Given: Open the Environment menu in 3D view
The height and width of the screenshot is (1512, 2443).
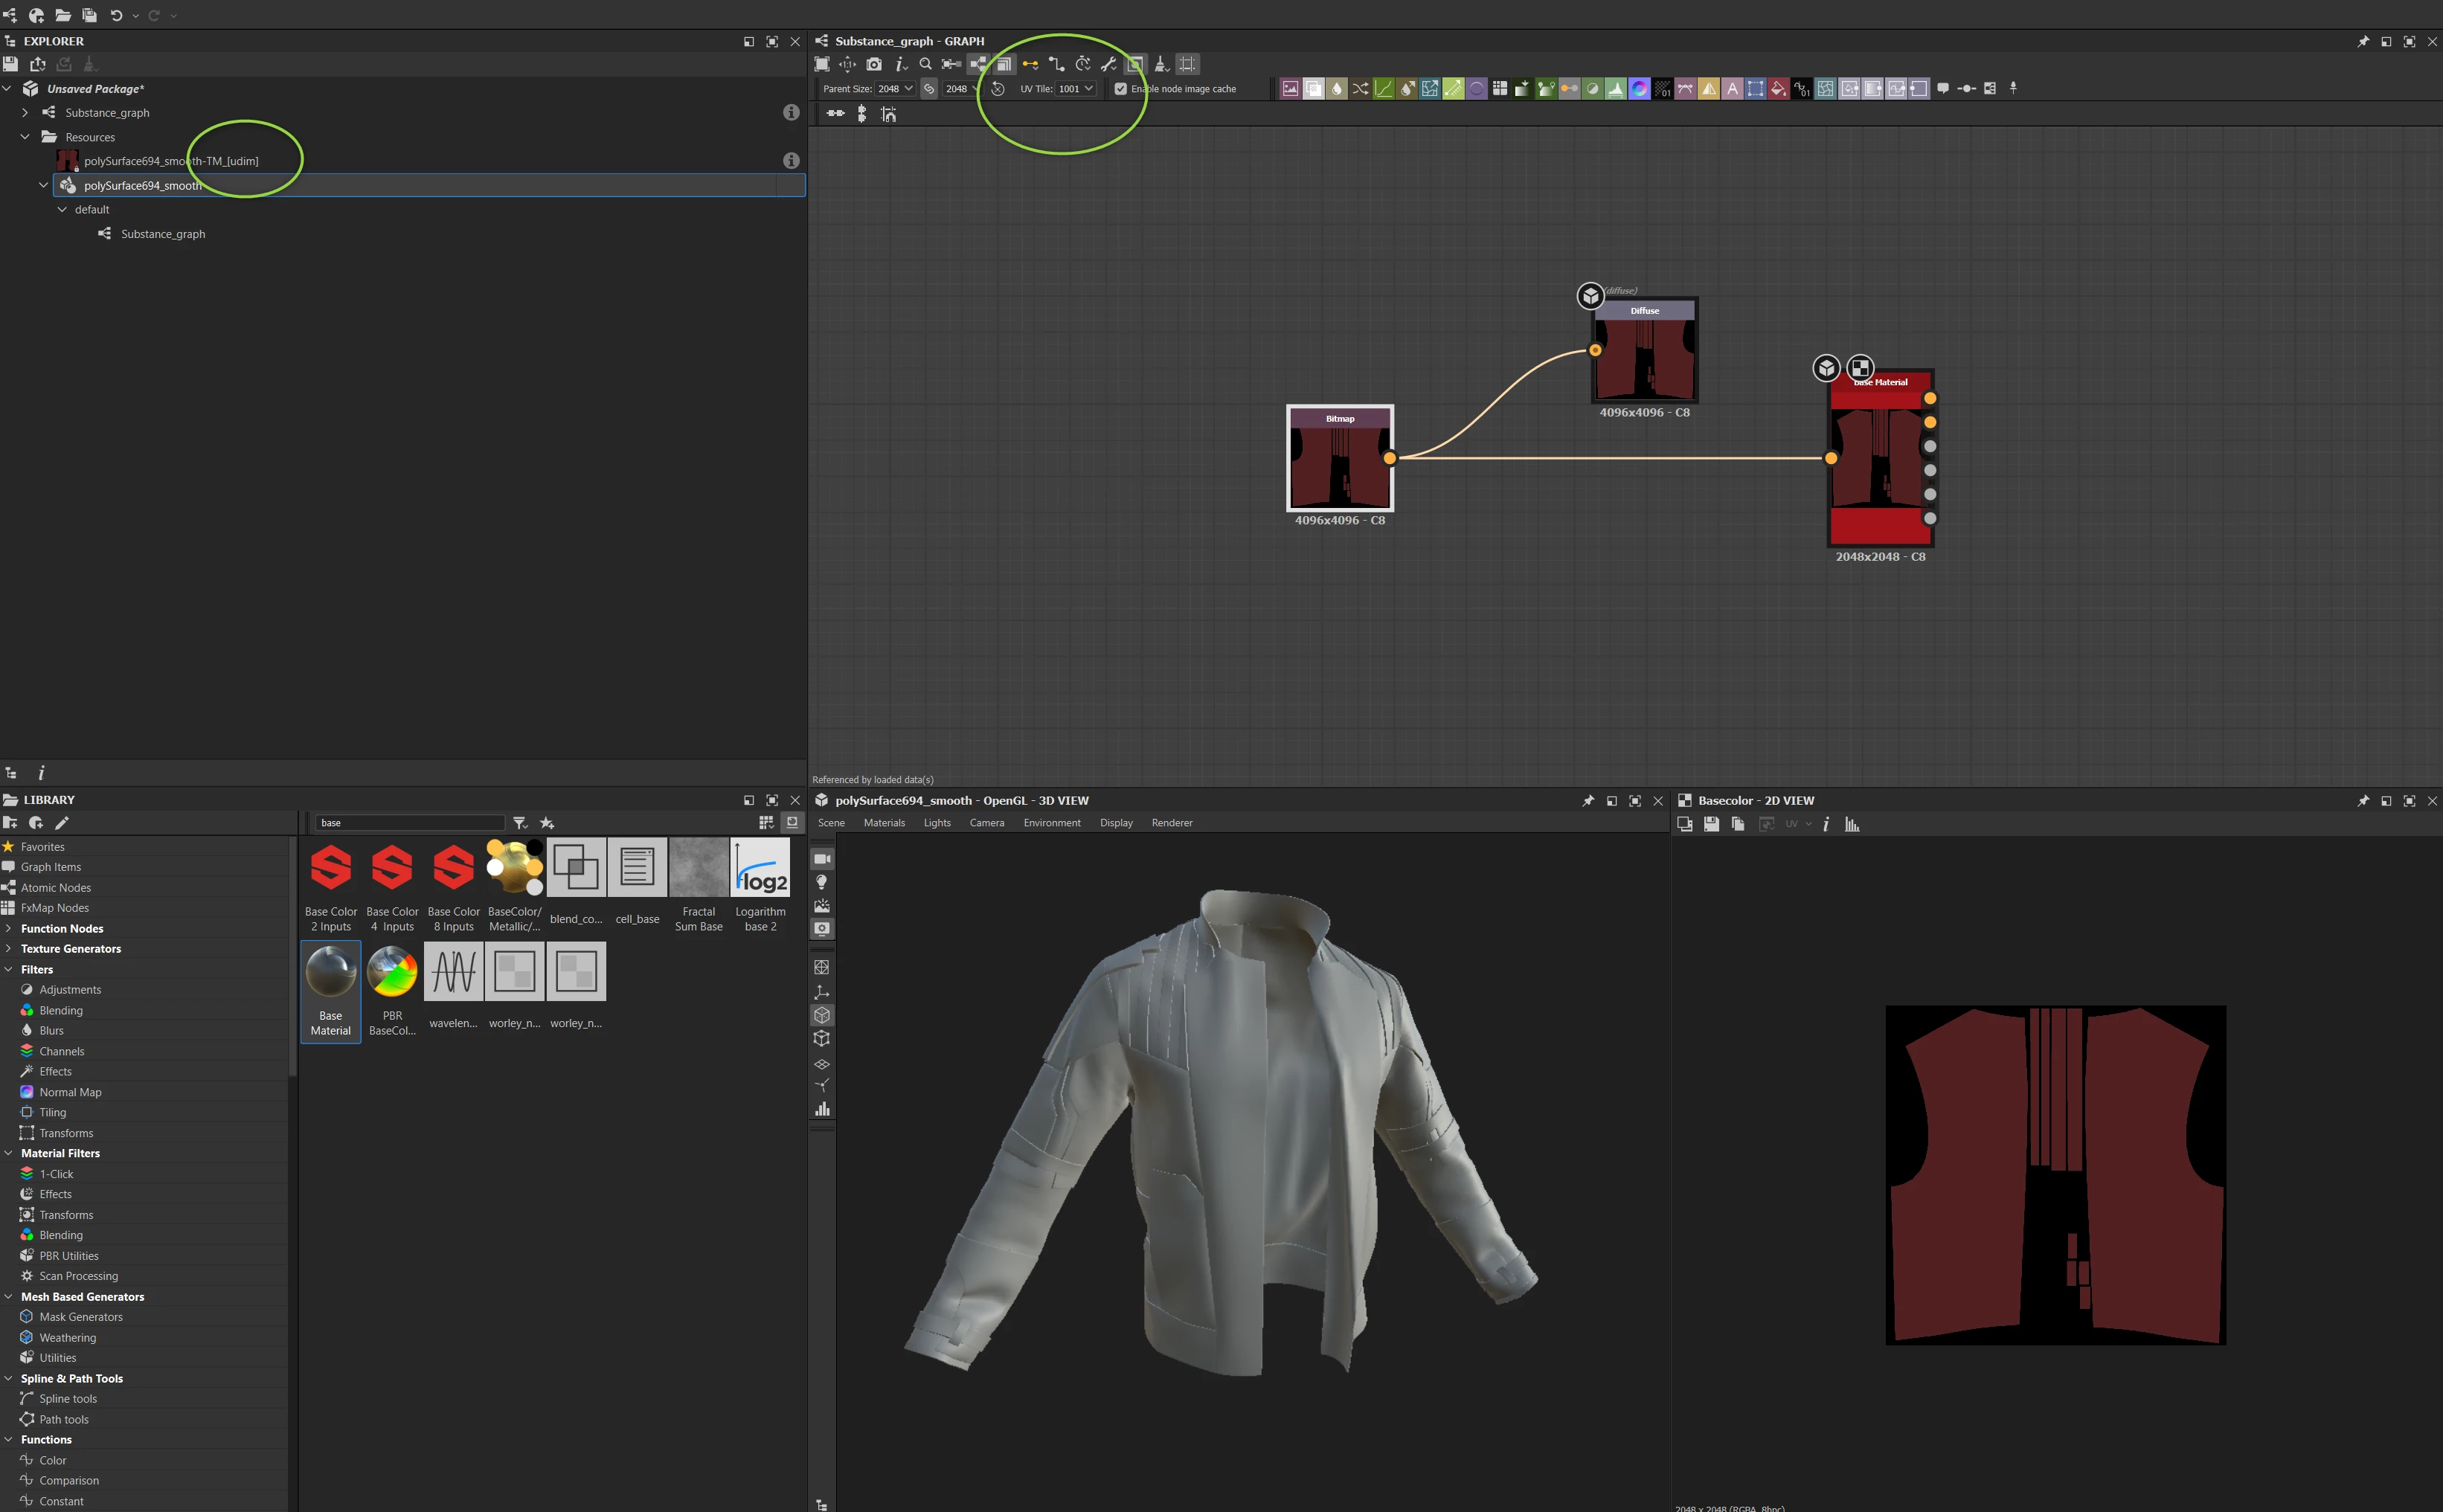Looking at the screenshot, I should (x=1051, y=823).
